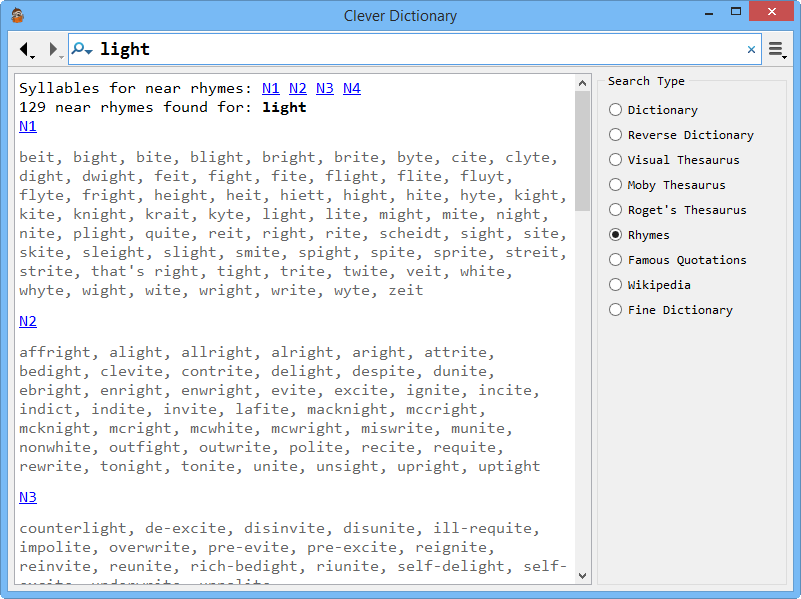Screen dimensions: 801x599
Task: Click the word "counterlight" in N3 rhymes
Action: coord(73,528)
